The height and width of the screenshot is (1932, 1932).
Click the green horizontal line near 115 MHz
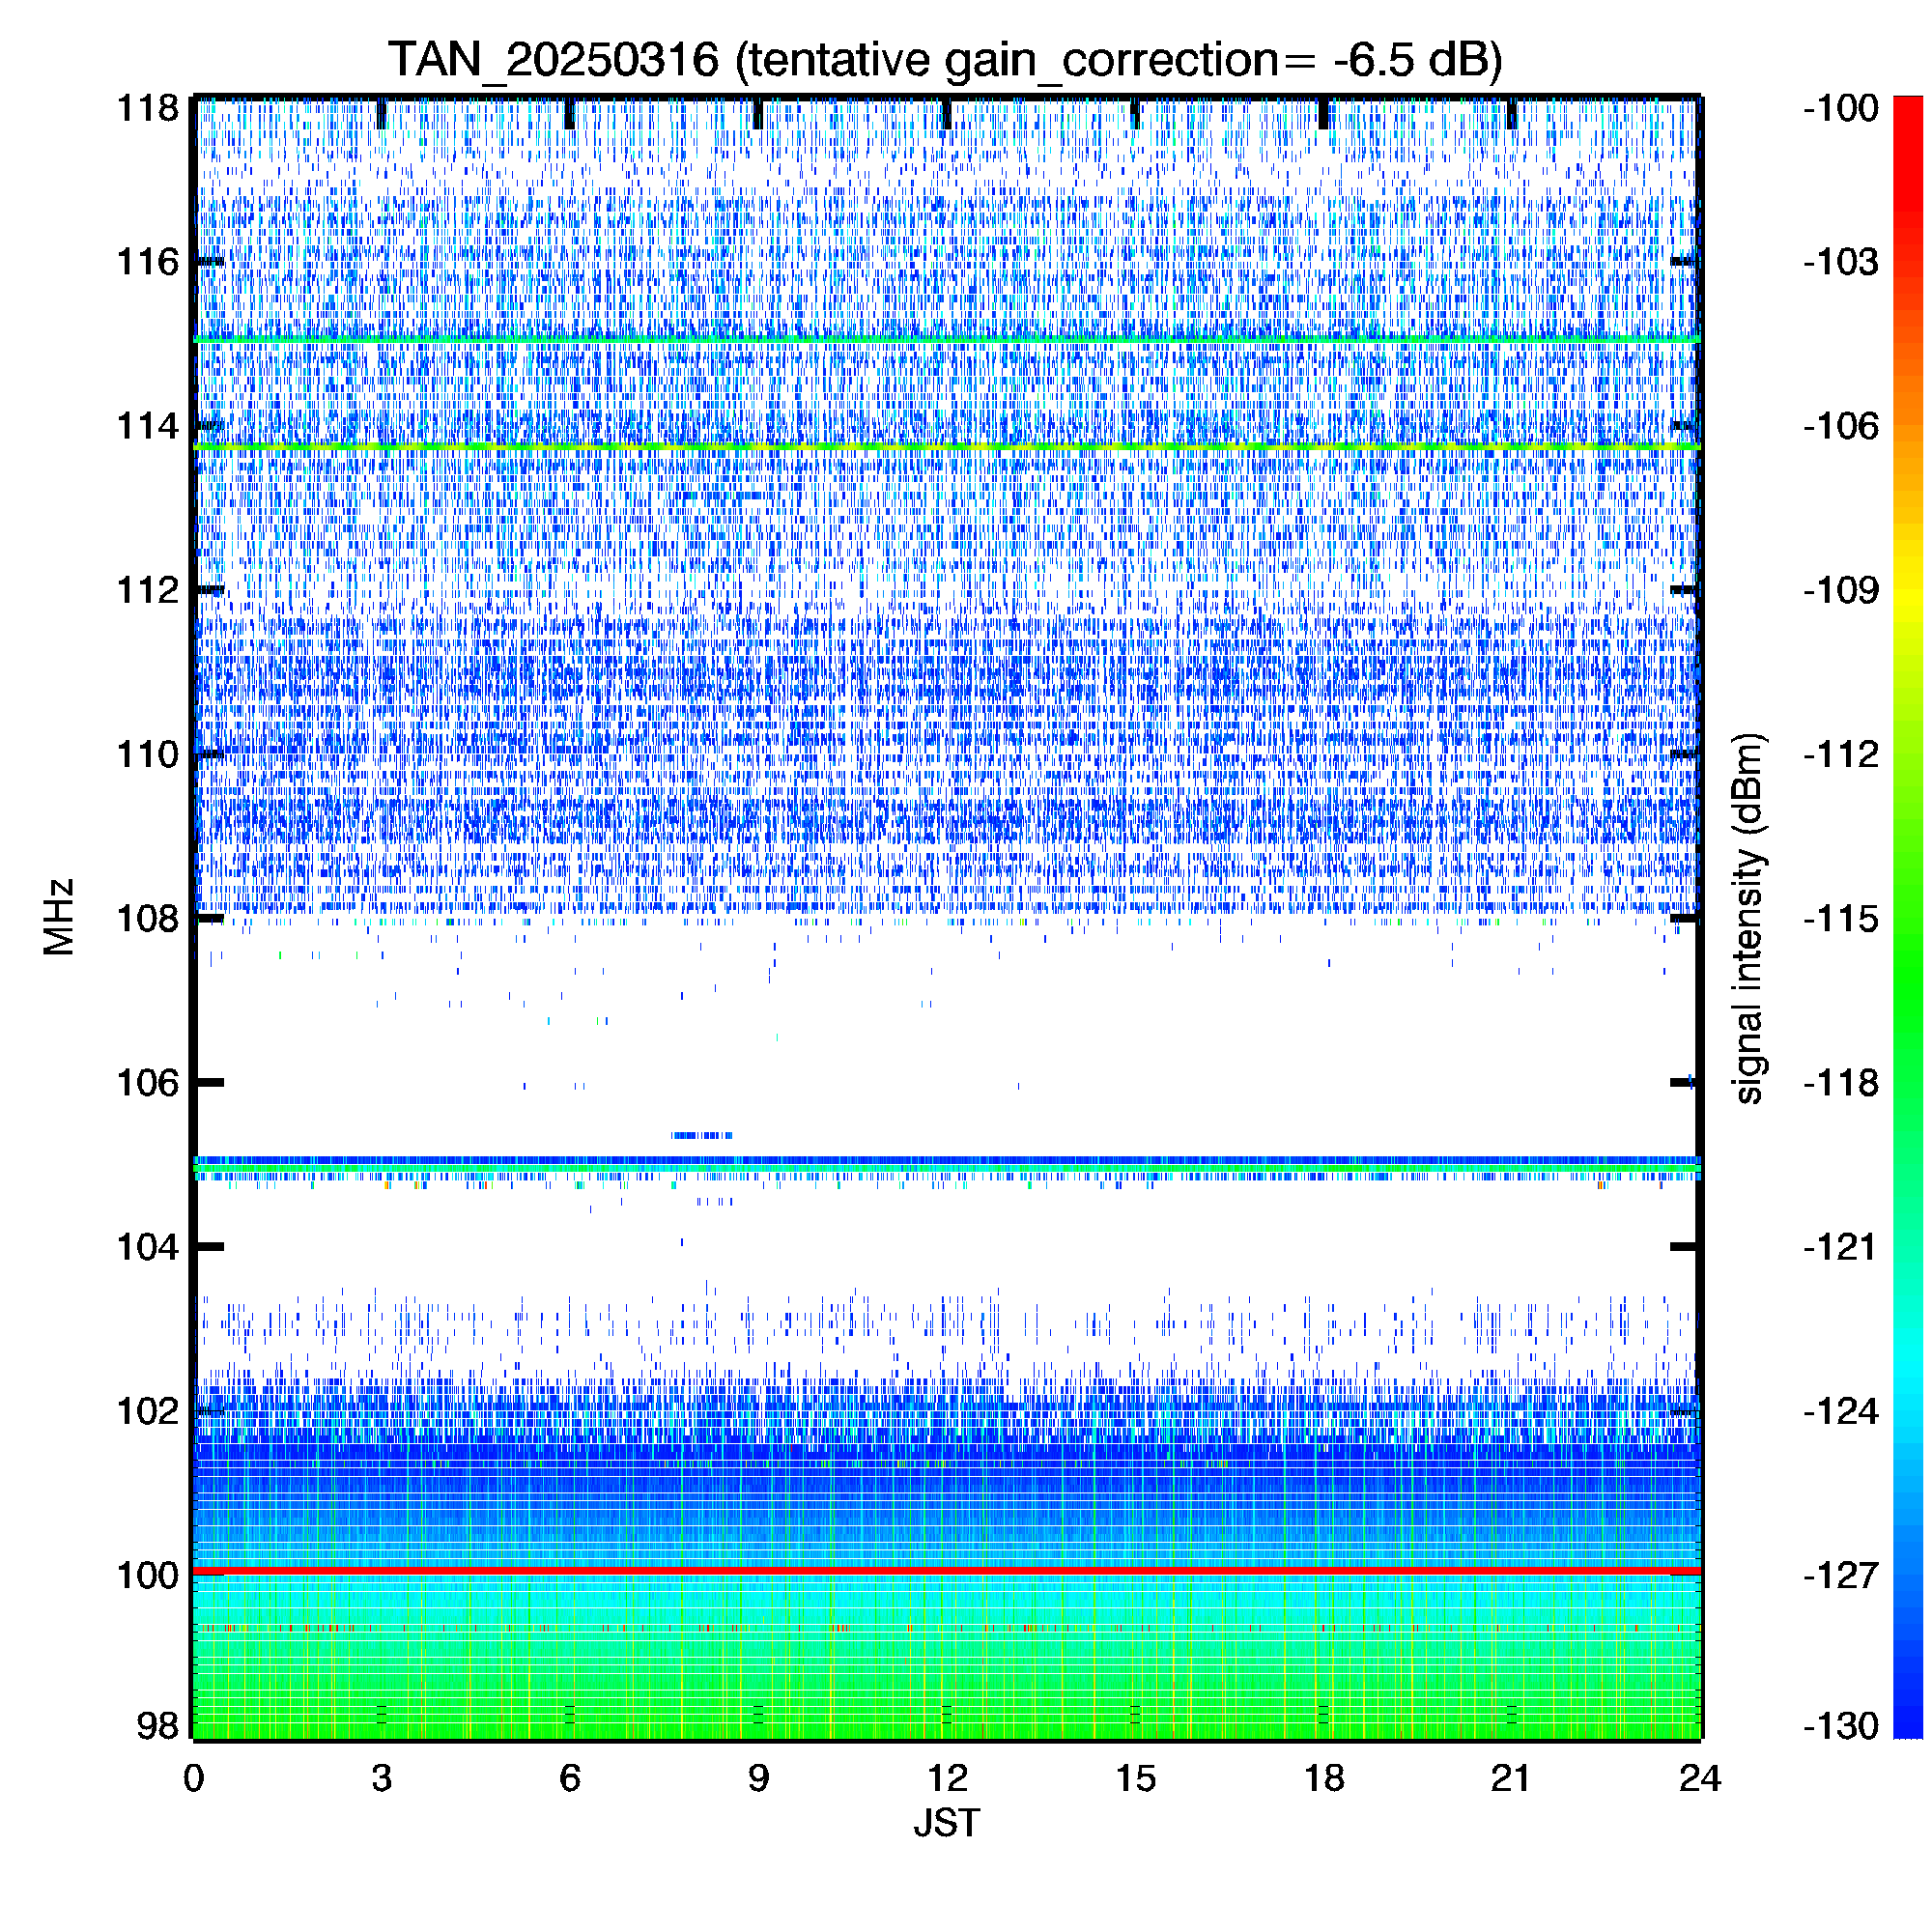[x=945, y=341]
